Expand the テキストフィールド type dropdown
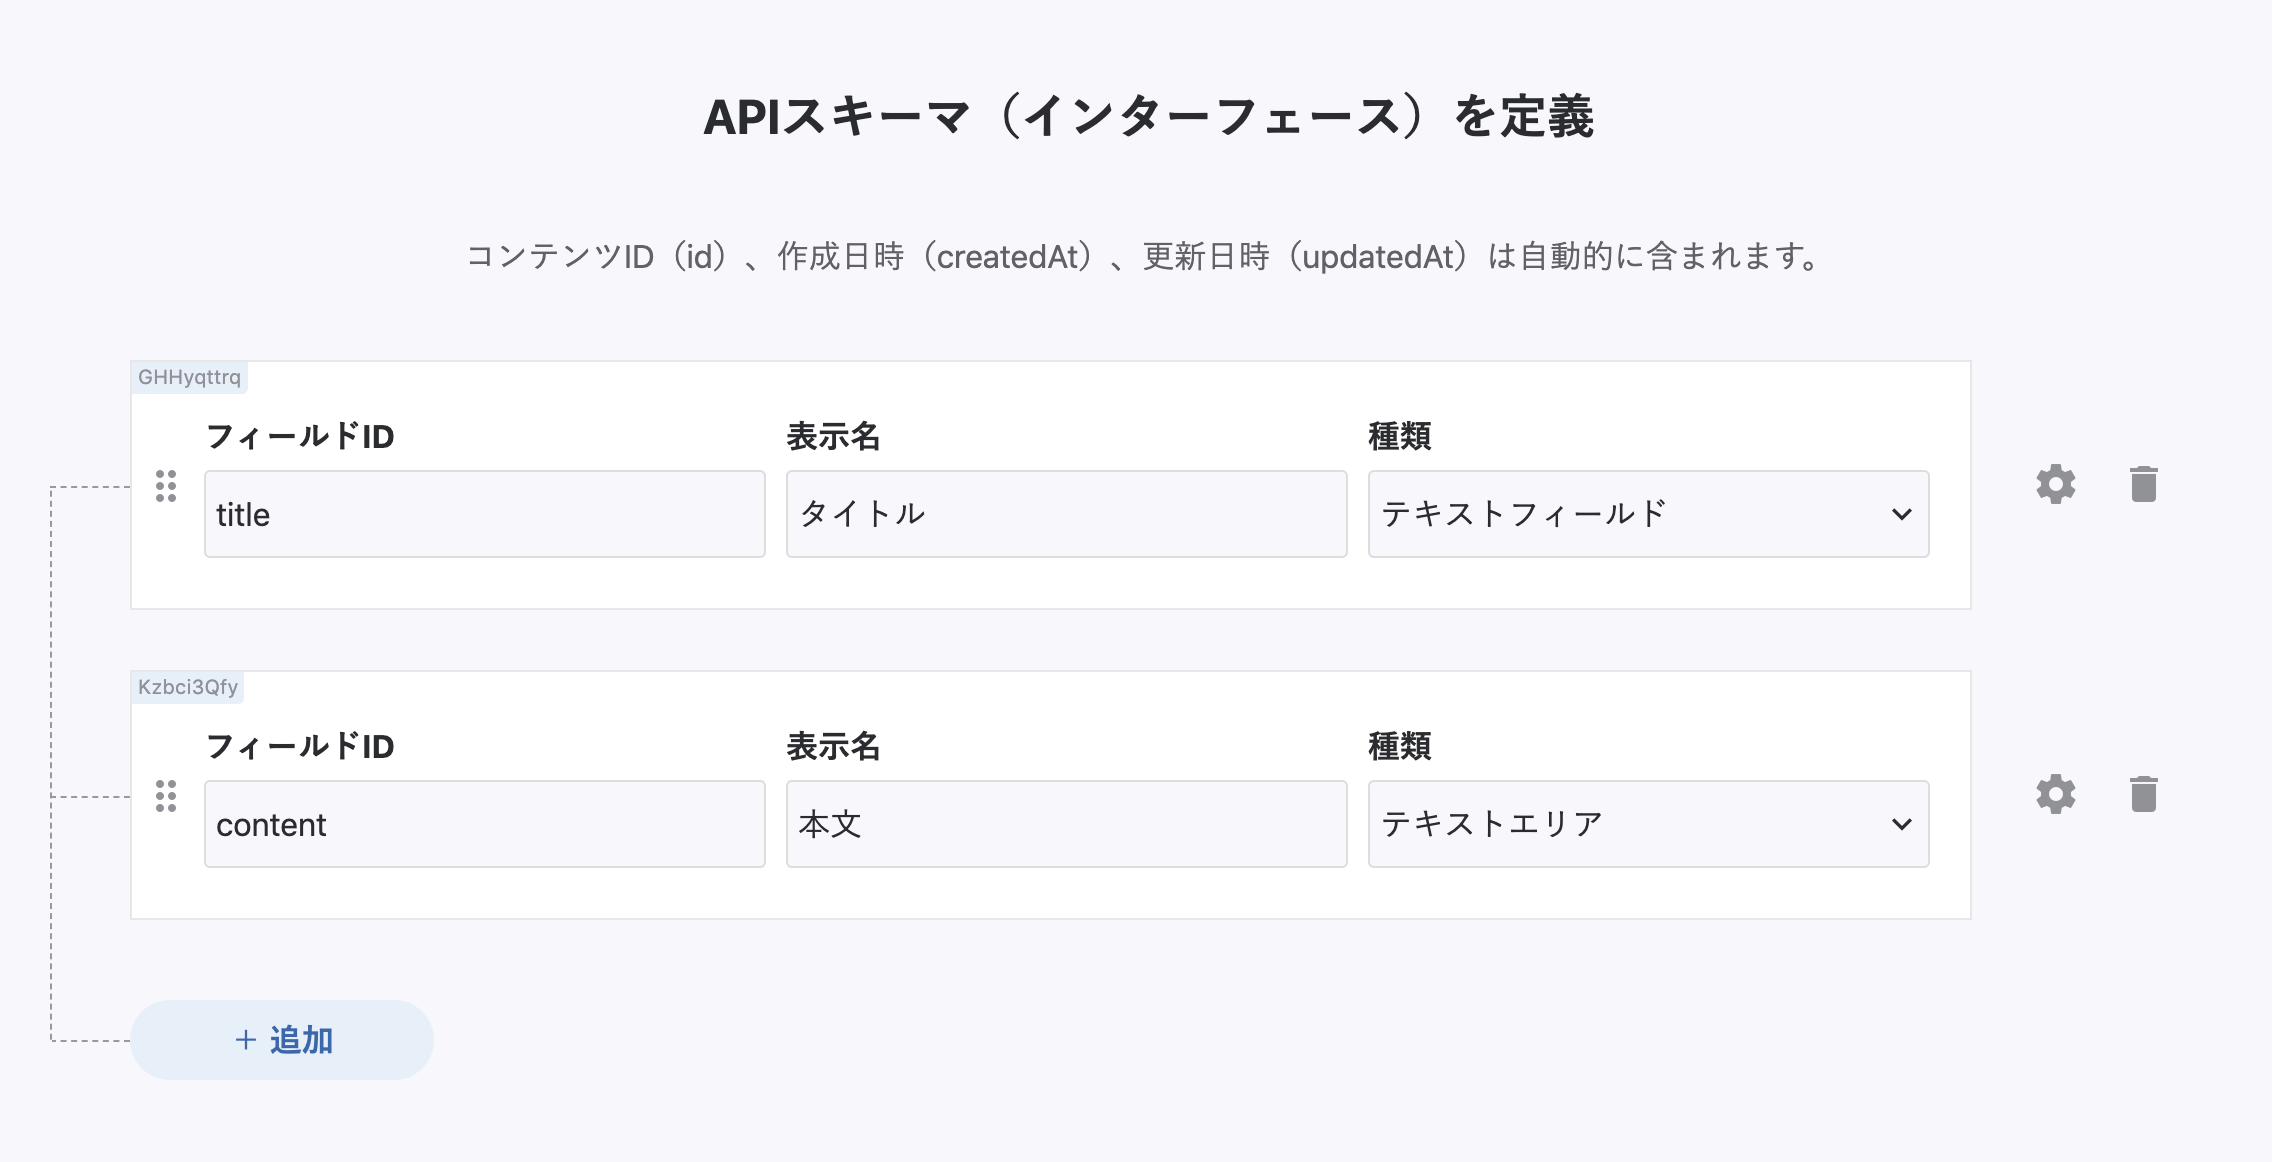The image size is (2272, 1162). point(1648,514)
